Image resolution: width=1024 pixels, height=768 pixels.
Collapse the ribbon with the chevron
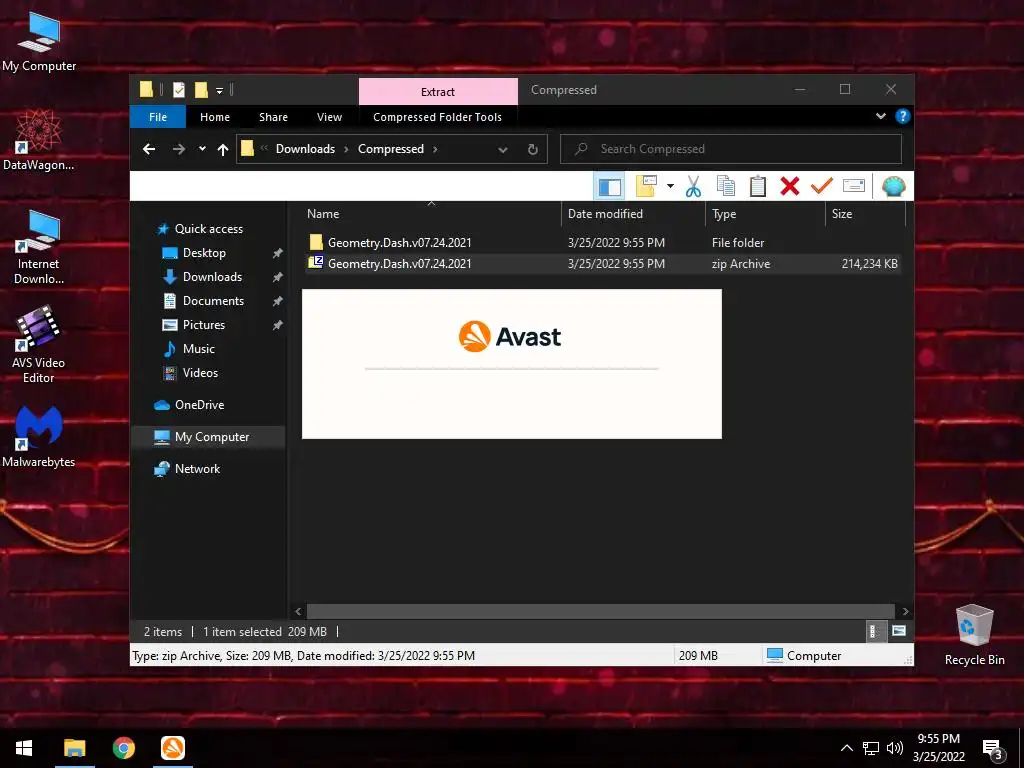click(x=881, y=116)
